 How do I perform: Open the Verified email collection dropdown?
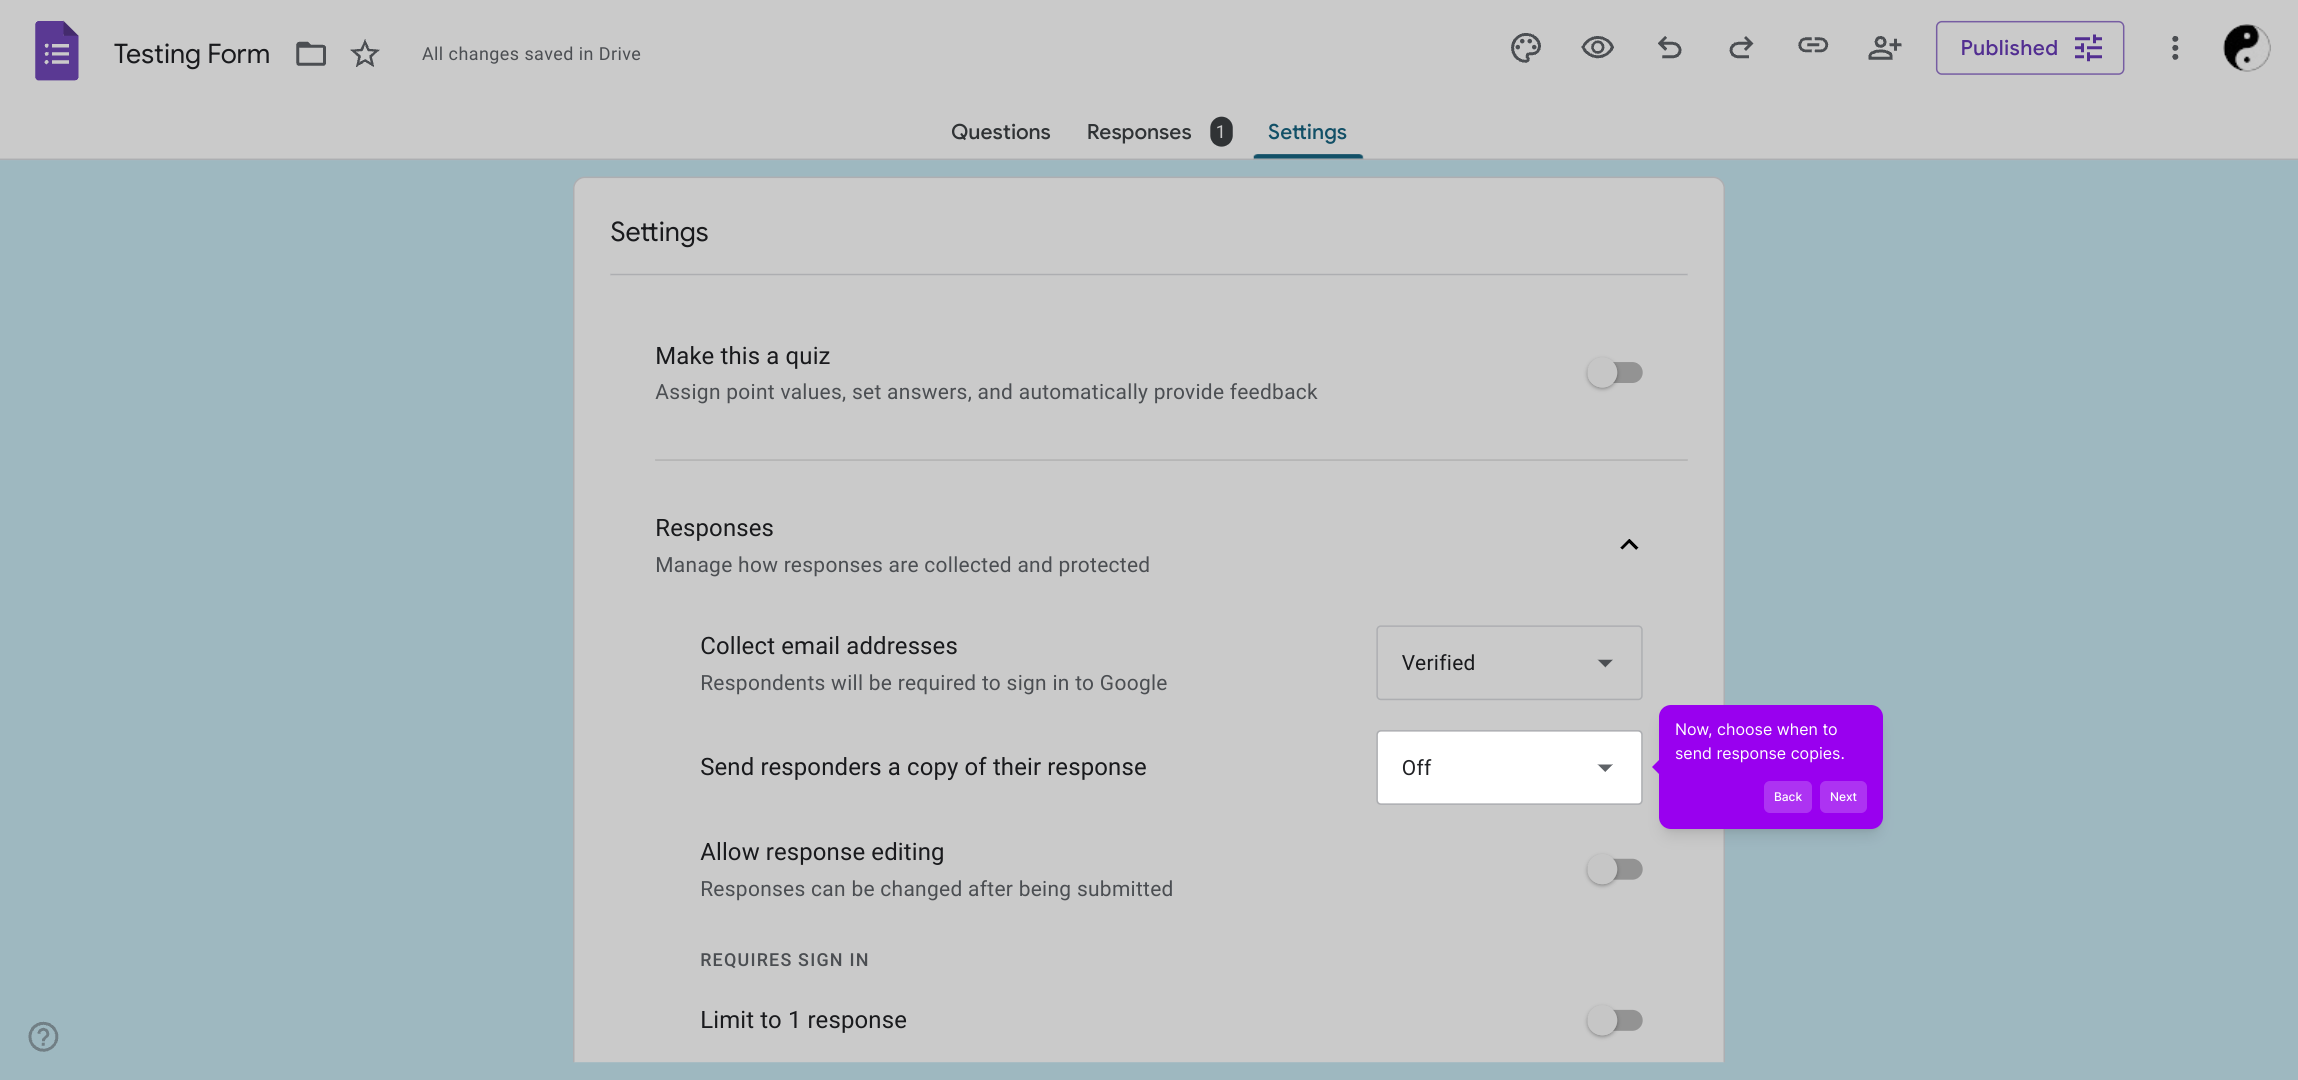point(1508,663)
